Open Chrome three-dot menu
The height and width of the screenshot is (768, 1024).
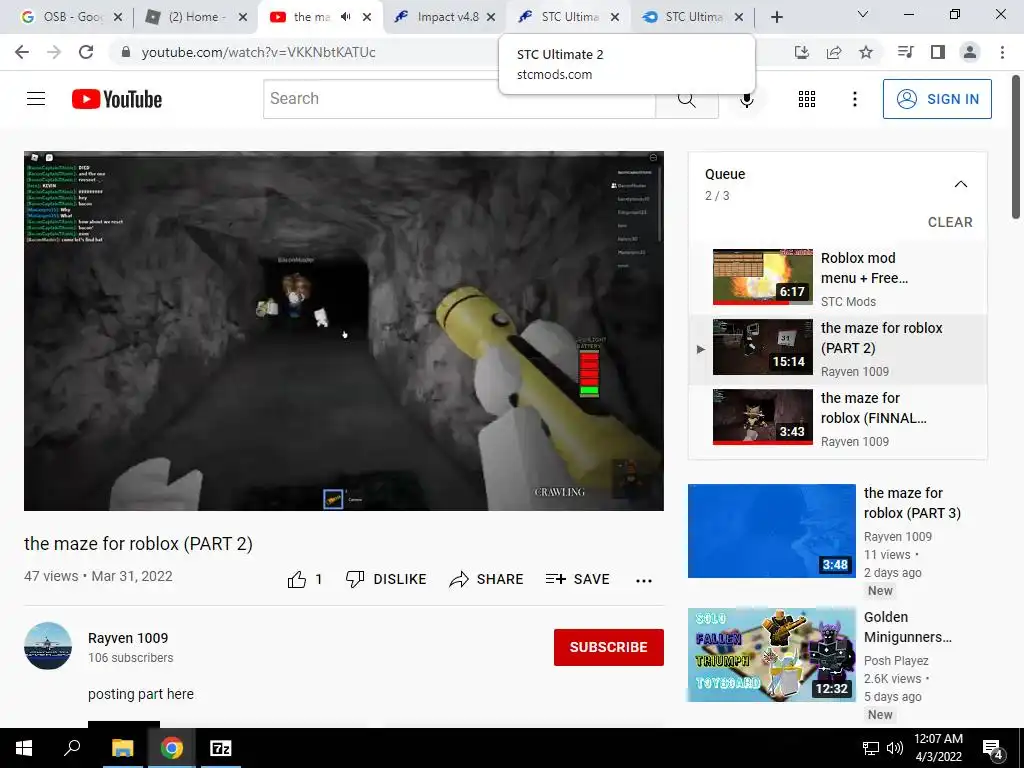1002,52
